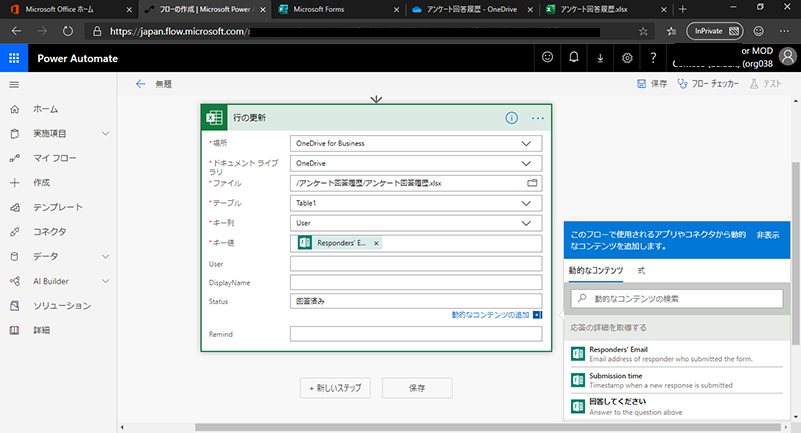Viewport: 801px width, 433px height.
Task: Click the Remind input field
Action: pyautogui.click(x=416, y=334)
